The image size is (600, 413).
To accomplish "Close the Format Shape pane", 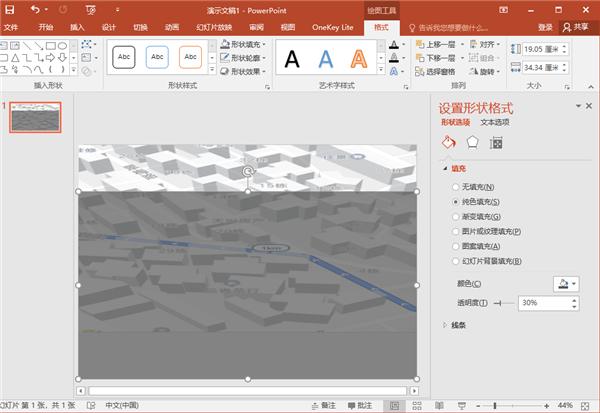I will tap(589, 106).
